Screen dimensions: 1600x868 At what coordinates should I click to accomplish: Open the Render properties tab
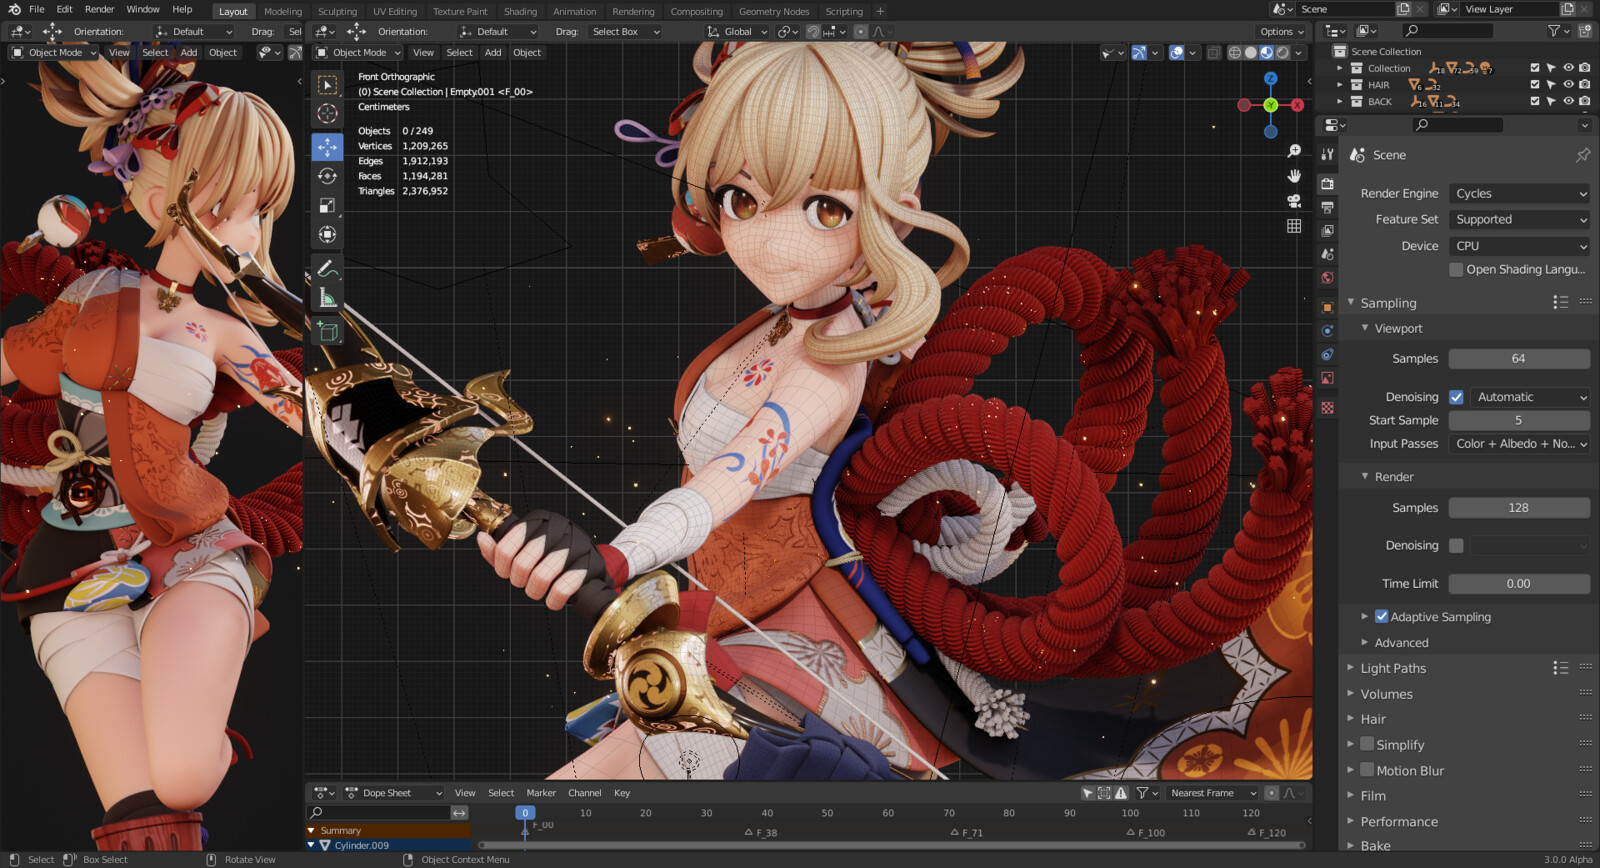click(1327, 184)
